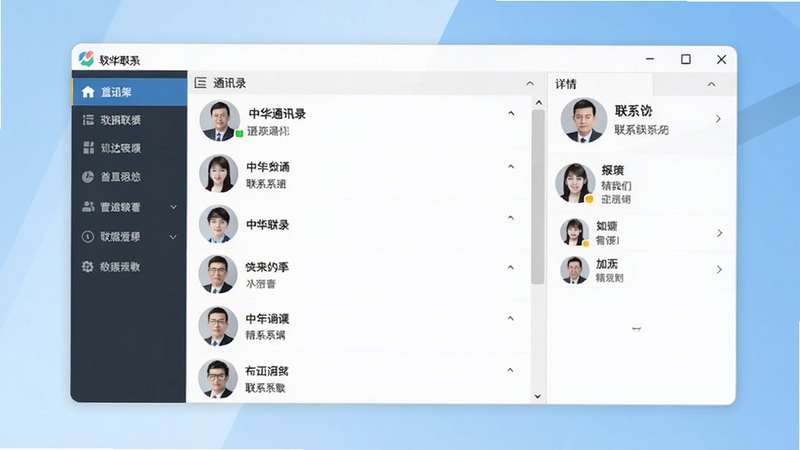Click the contact list scrollbar thumb

pyautogui.click(x=538, y=197)
